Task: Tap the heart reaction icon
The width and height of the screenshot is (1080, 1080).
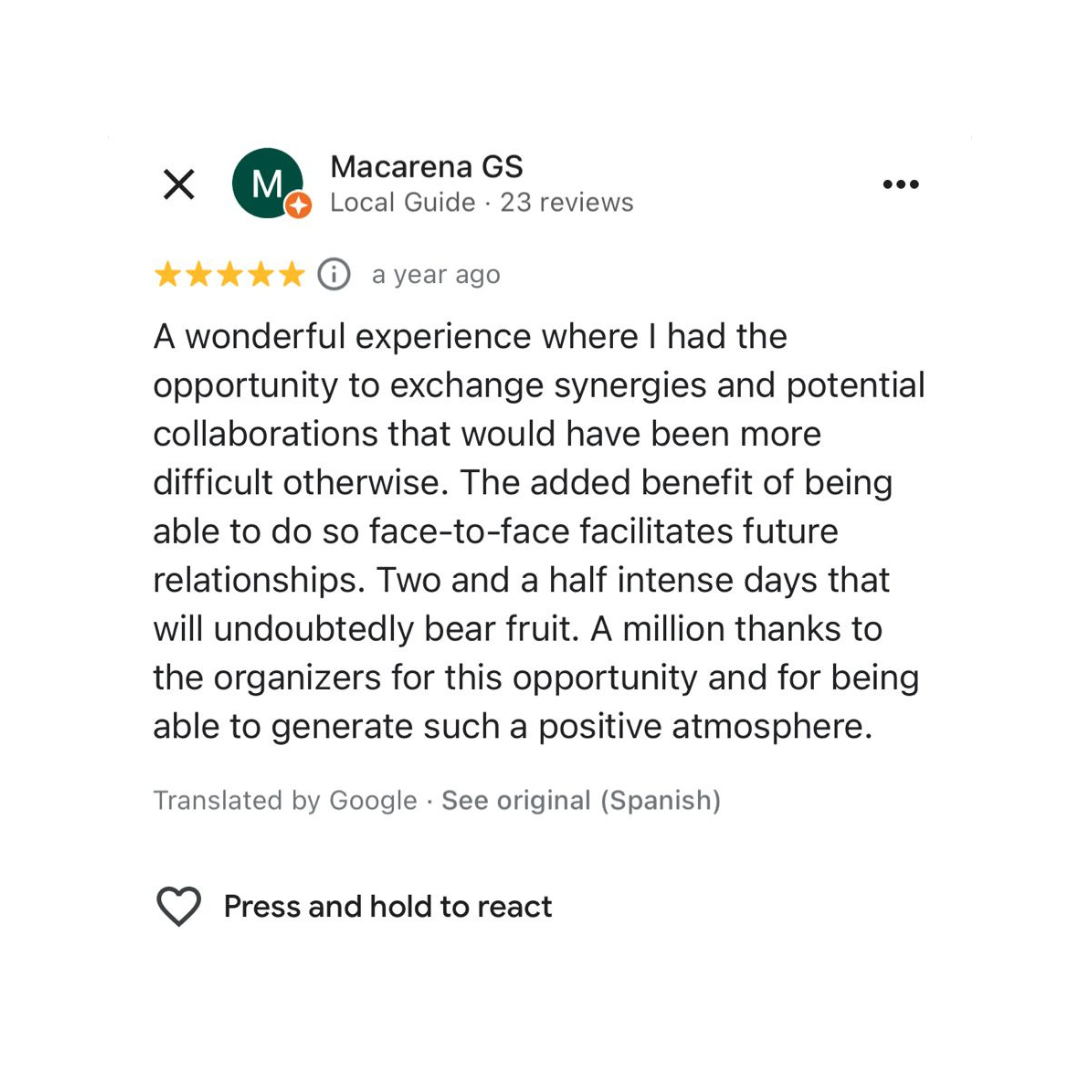Action: click(x=179, y=907)
